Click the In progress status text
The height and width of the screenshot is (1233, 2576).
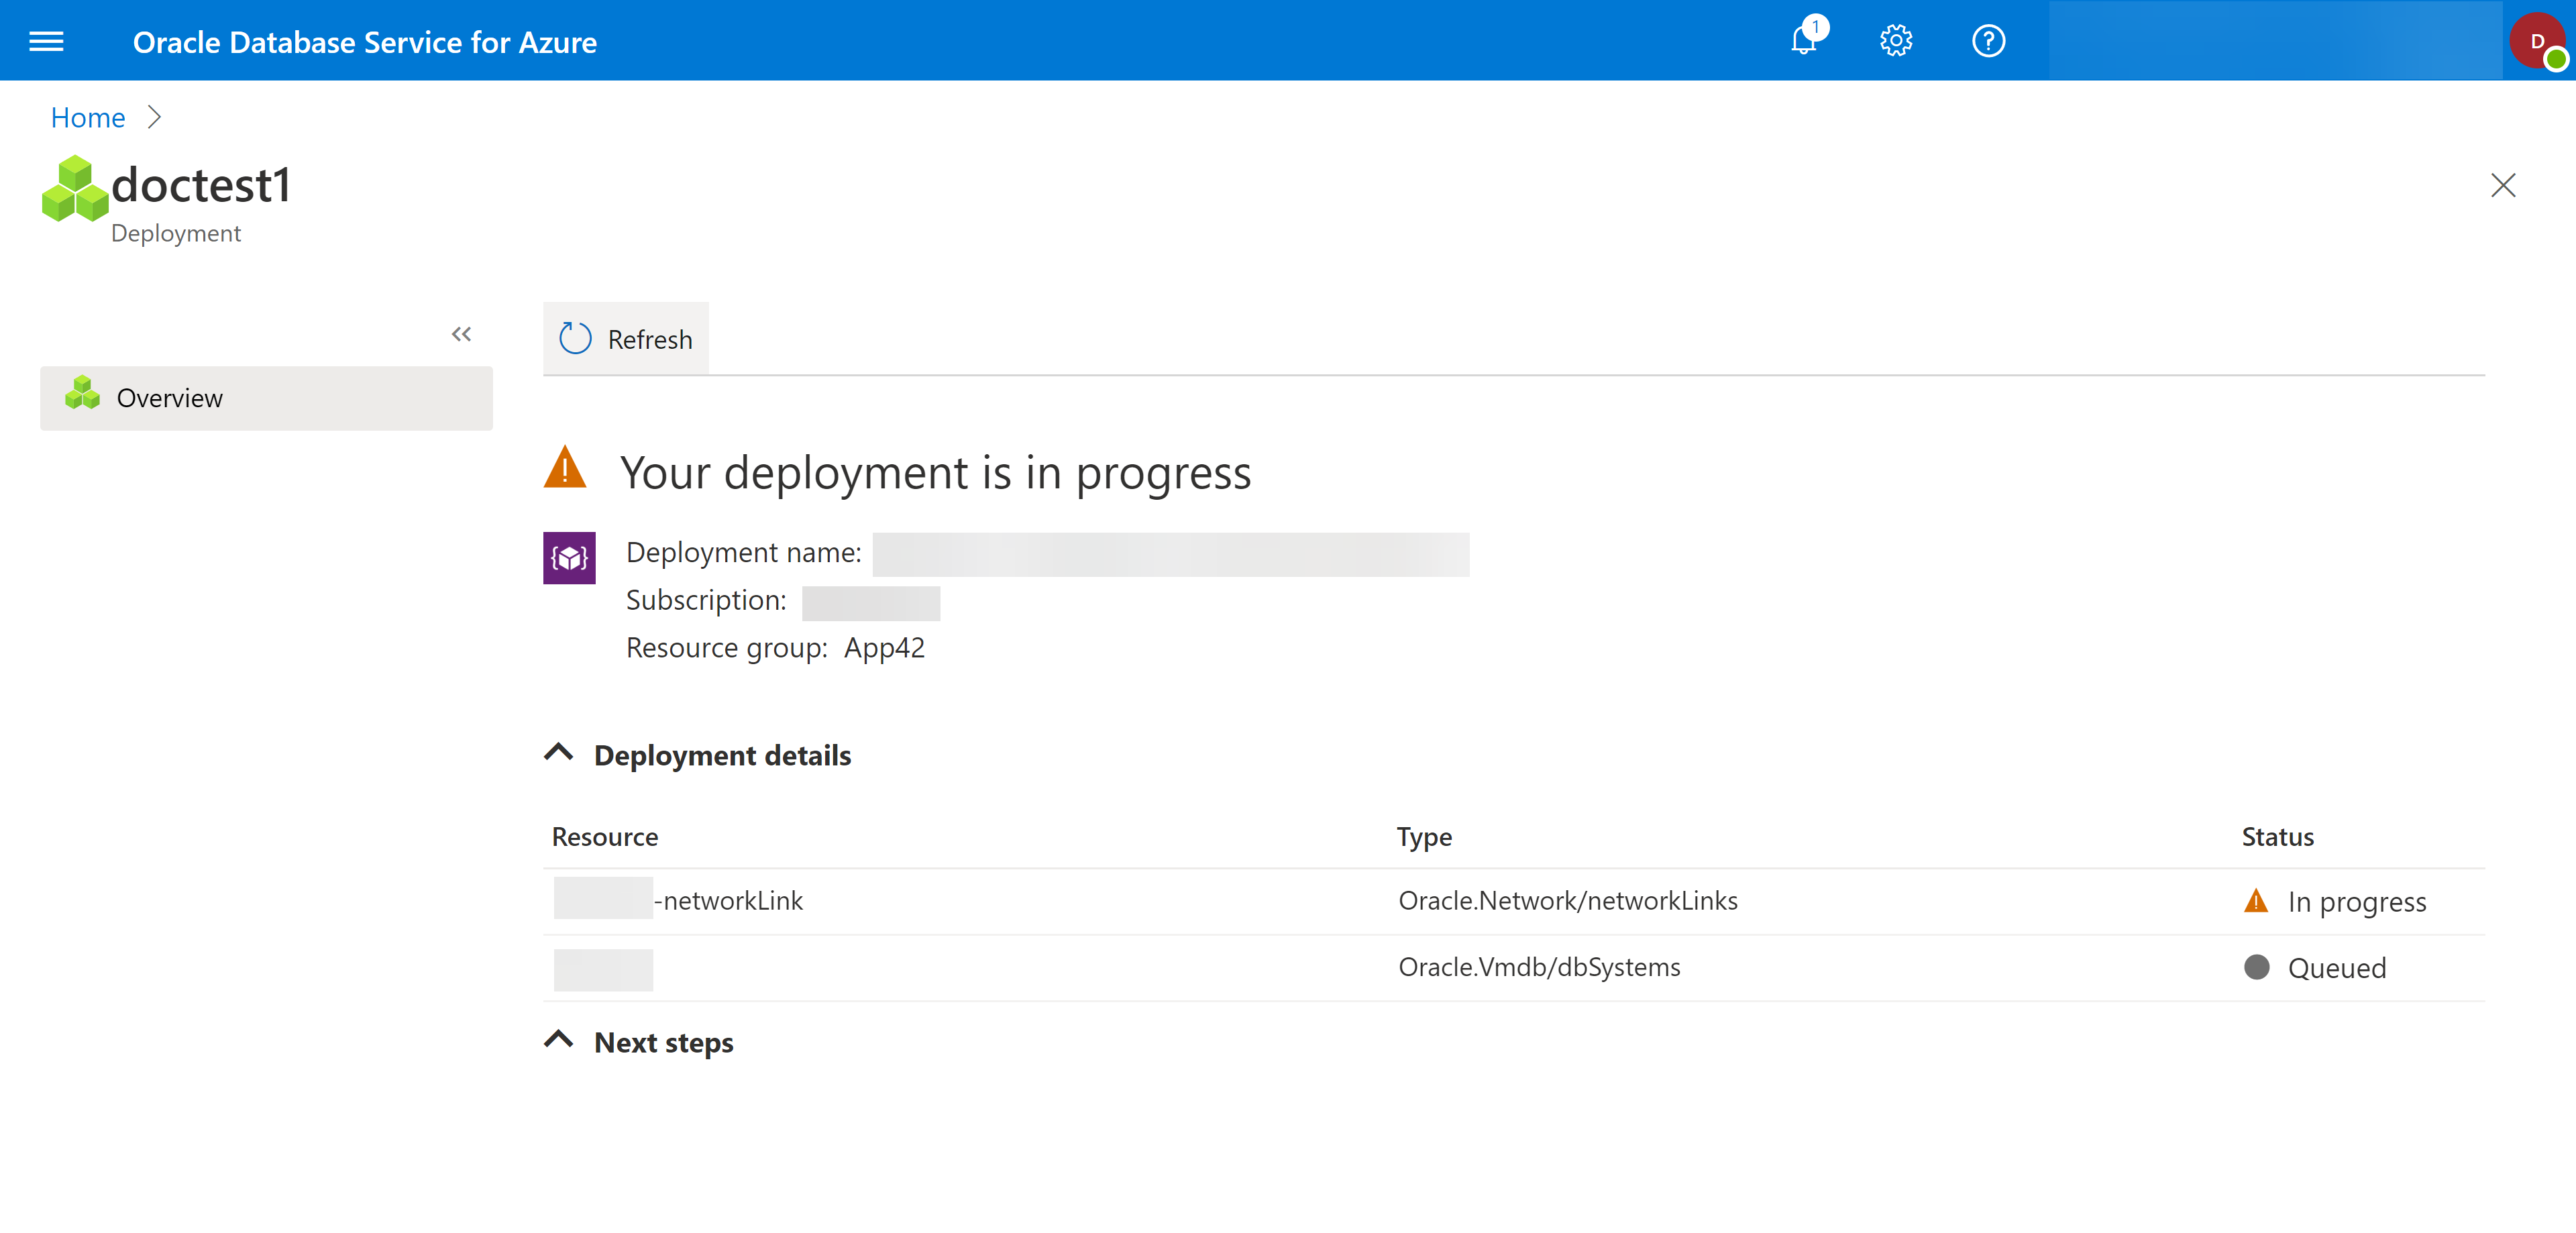[2357, 902]
